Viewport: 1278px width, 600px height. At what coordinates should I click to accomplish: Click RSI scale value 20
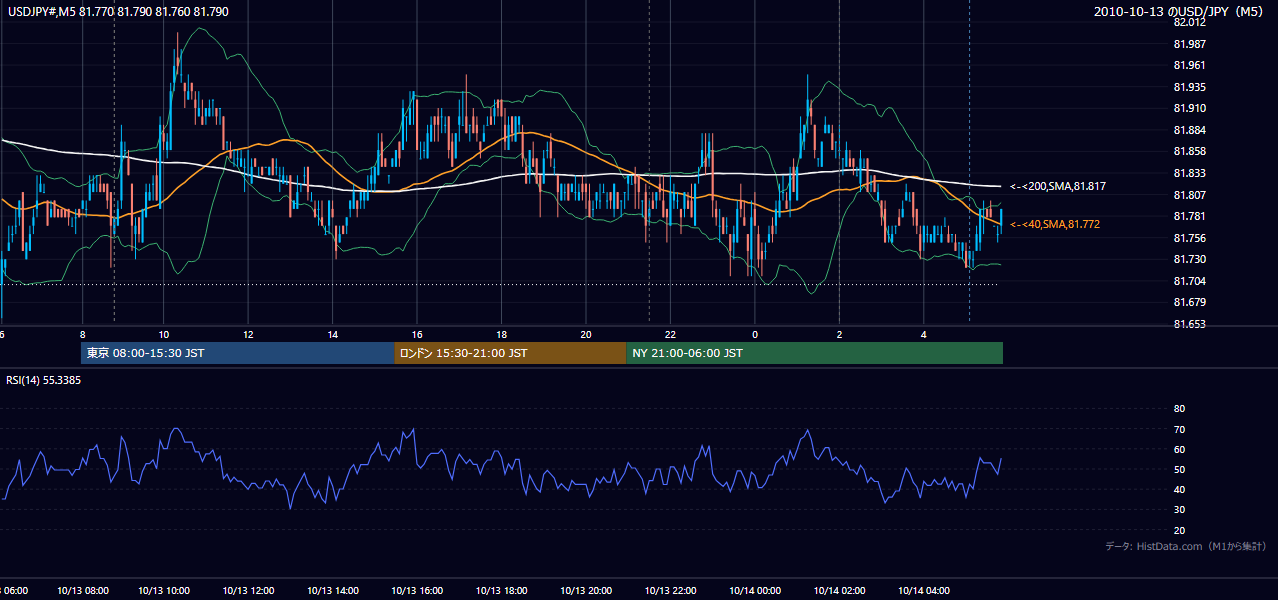point(1179,530)
